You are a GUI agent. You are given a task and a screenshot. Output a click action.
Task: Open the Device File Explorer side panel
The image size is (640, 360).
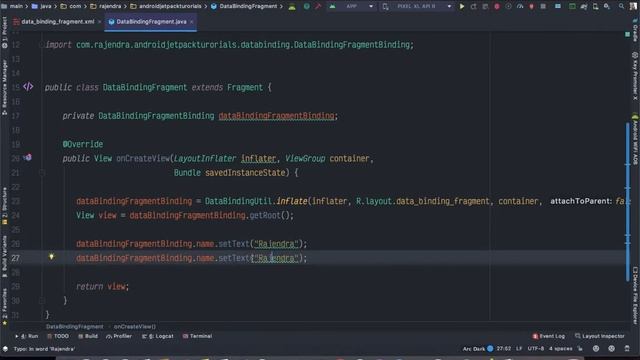click(x=635, y=295)
